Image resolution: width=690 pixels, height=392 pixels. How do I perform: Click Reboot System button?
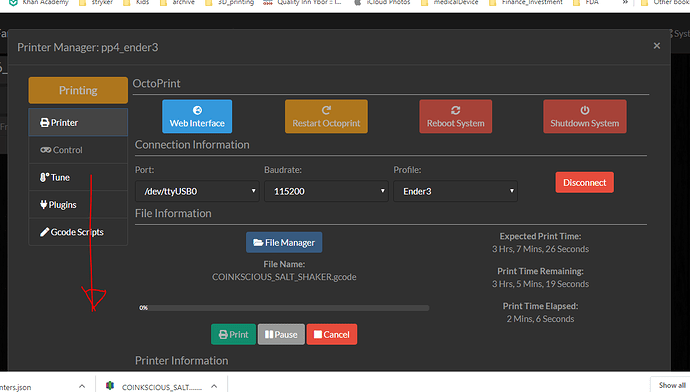point(455,116)
